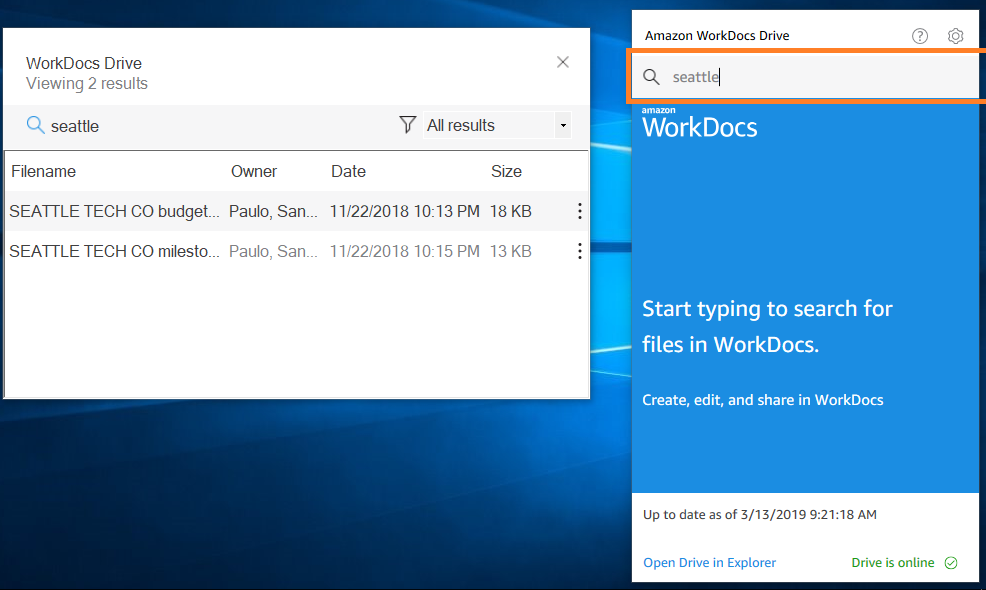Open more options for the budget file
The height and width of the screenshot is (590, 986).
point(579,211)
